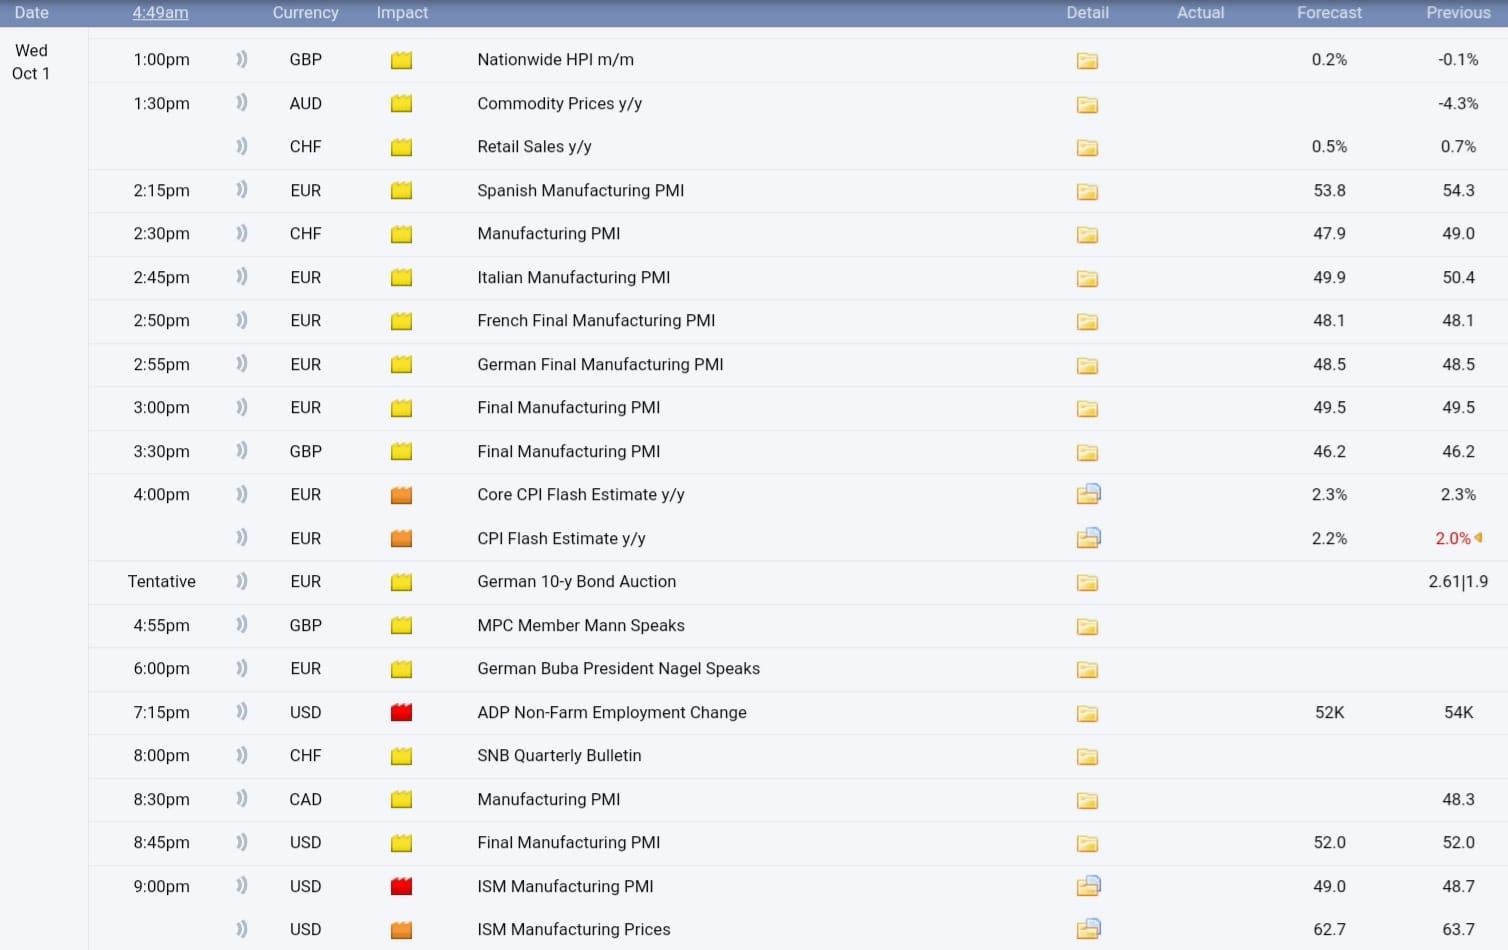The height and width of the screenshot is (950, 1508).
Task: Click the Currency column header
Action: pyautogui.click(x=305, y=13)
